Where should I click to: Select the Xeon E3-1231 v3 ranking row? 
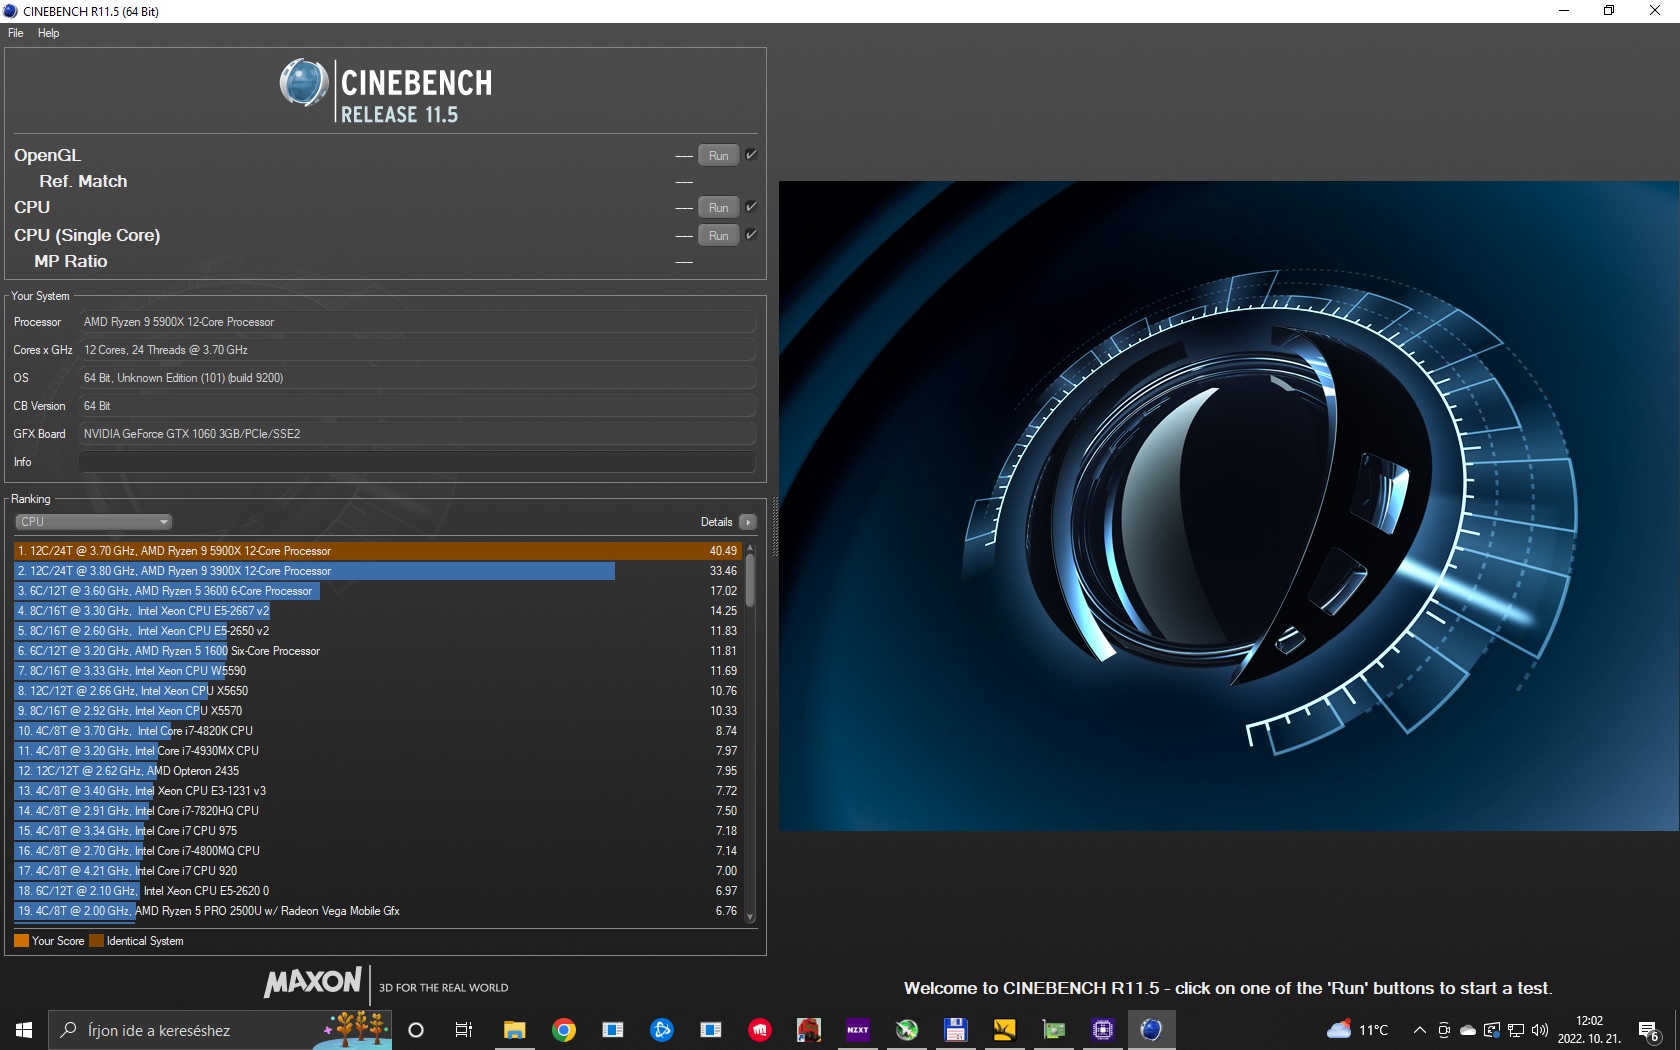[378, 791]
